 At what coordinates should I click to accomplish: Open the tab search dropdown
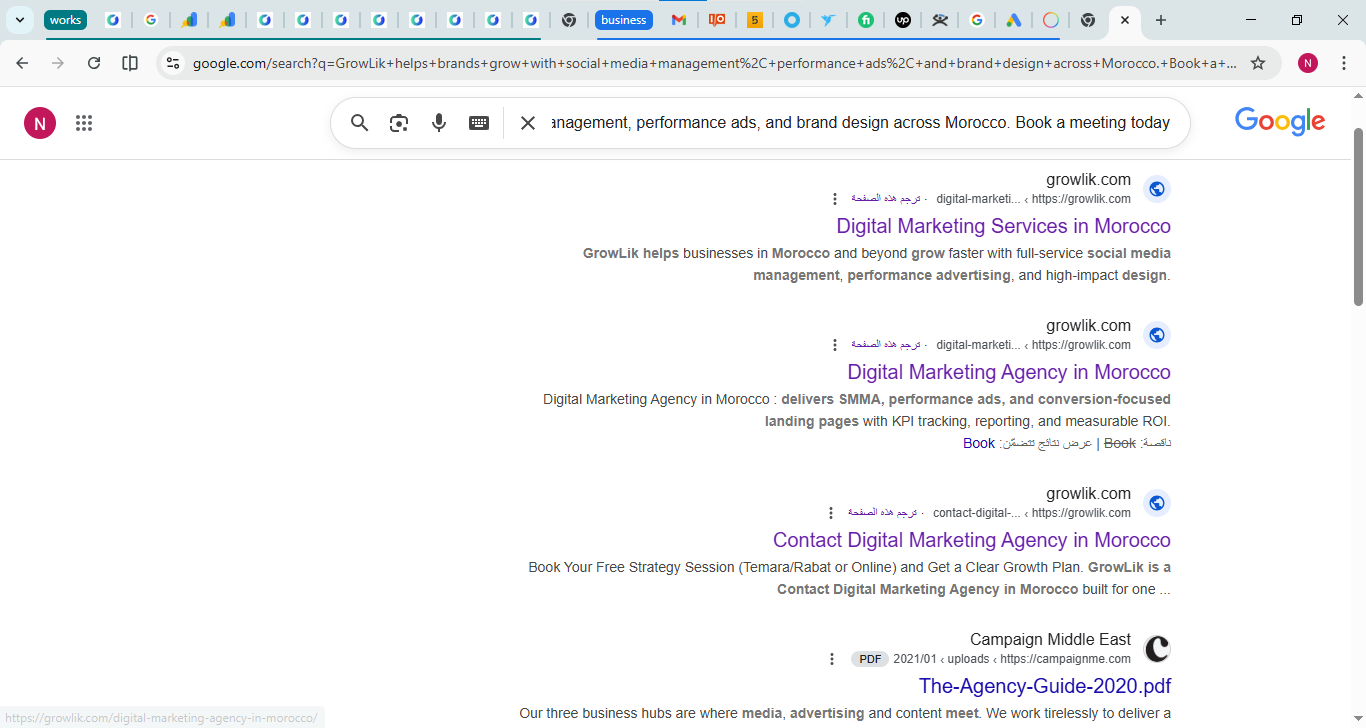tap(20, 20)
